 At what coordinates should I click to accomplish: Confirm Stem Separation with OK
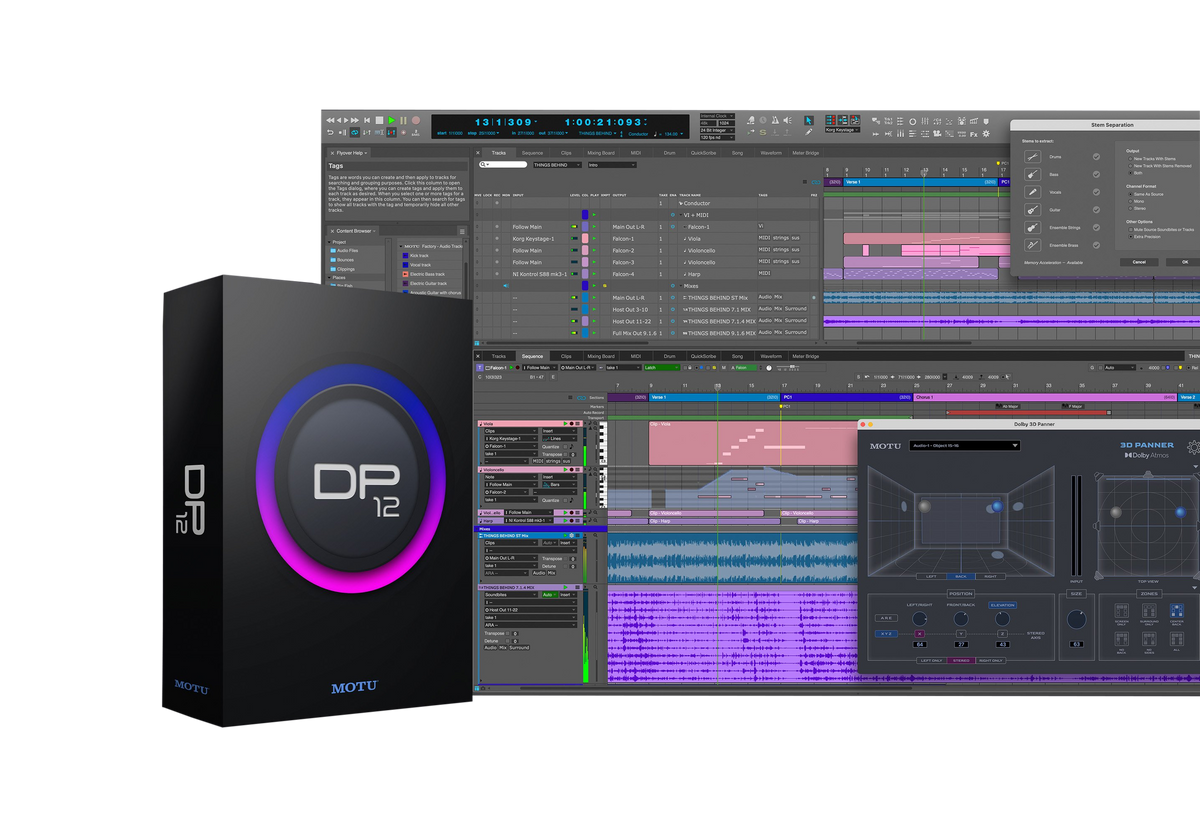(1185, 262)
